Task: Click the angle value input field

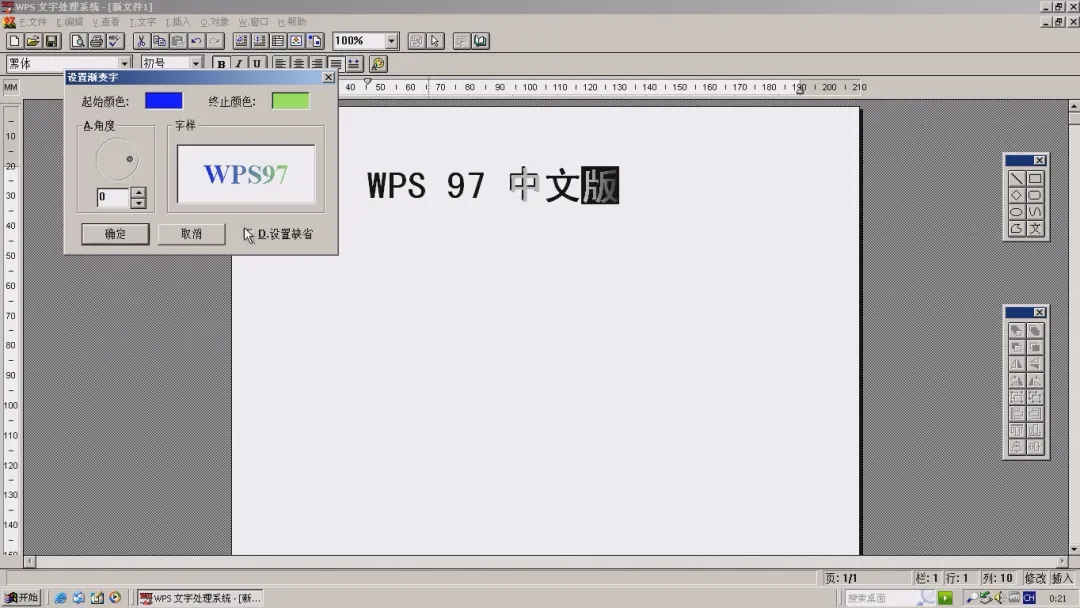Action: [x=114, y=197]
